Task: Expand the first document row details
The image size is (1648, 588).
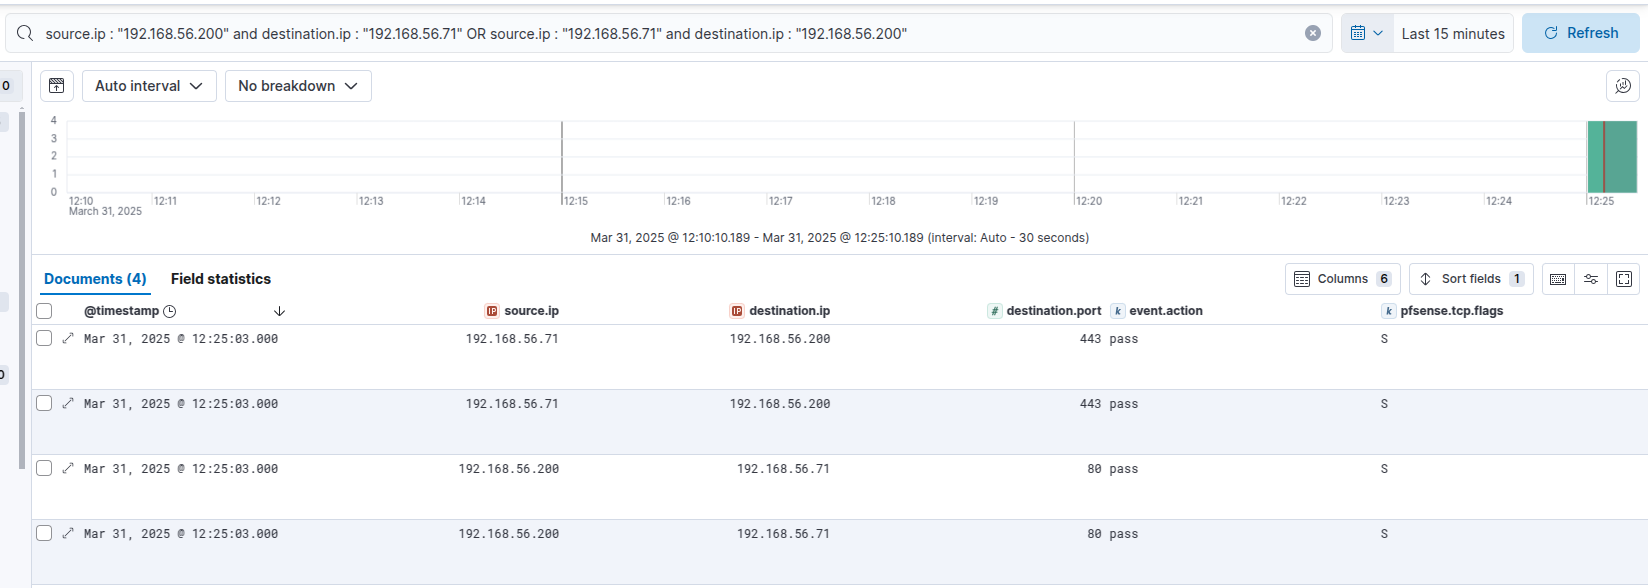Action: (68, 339)
